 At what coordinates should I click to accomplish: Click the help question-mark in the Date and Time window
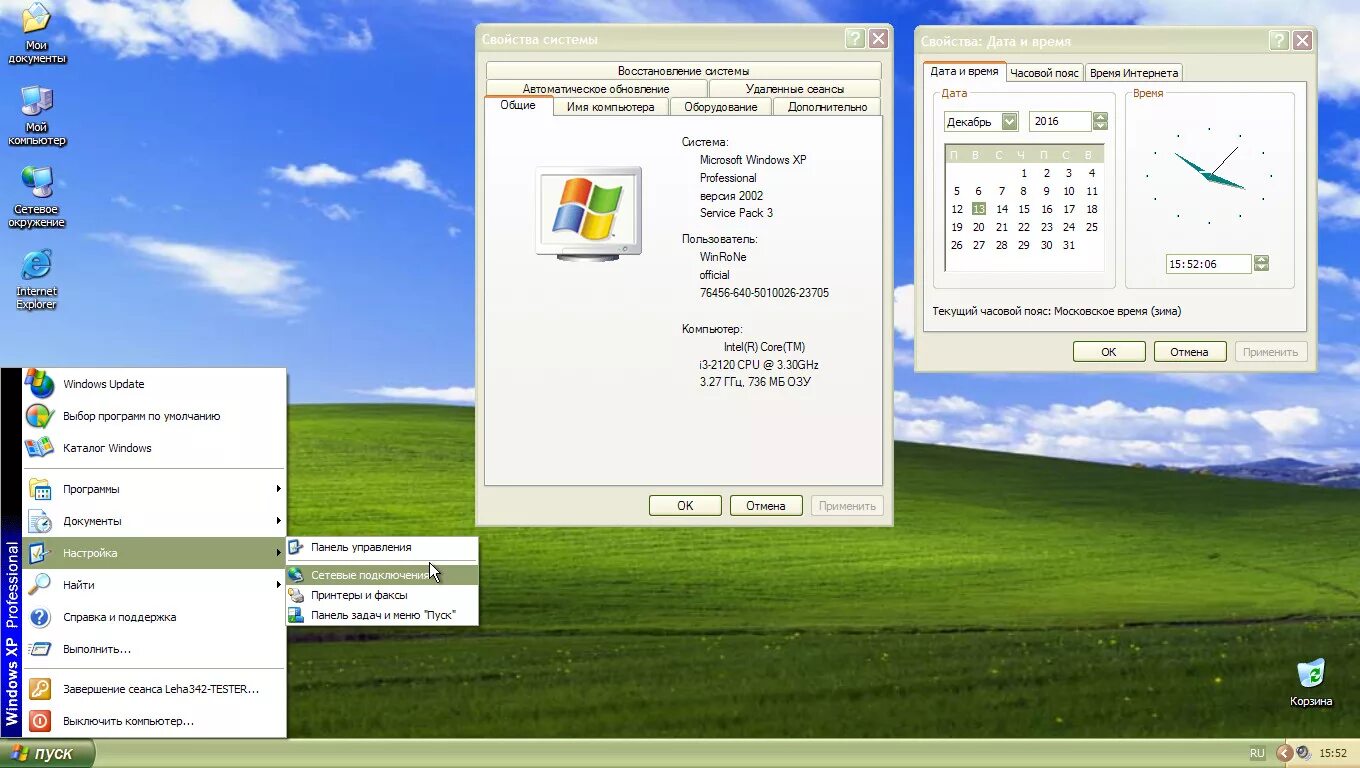click(1278, 41)
